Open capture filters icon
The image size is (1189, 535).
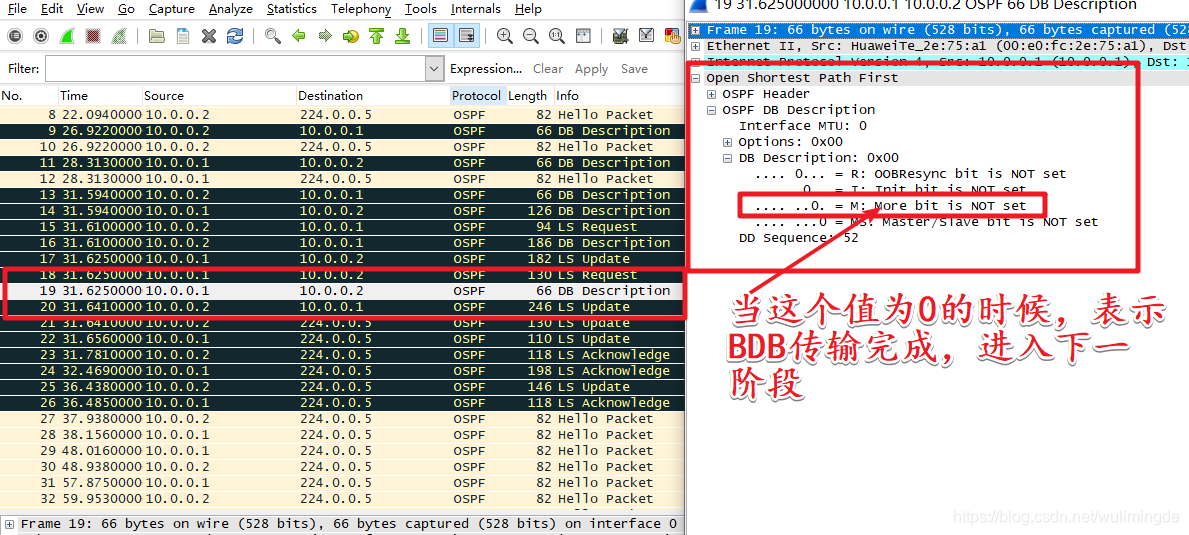(620, 36)
